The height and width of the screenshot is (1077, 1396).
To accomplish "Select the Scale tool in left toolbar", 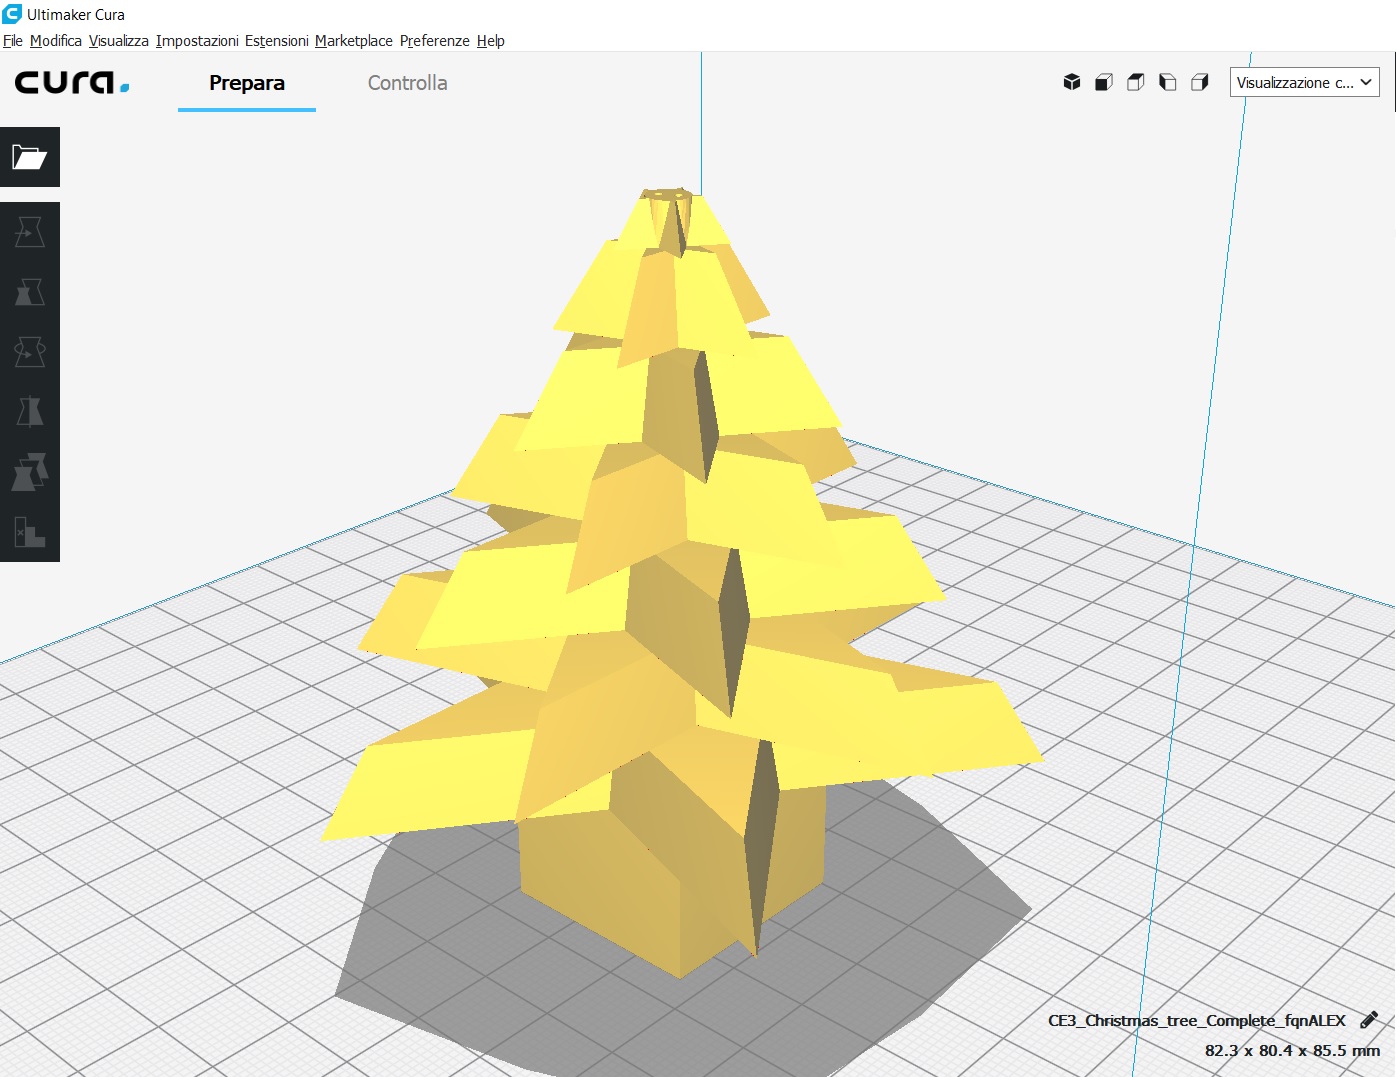I will [30, 292].
